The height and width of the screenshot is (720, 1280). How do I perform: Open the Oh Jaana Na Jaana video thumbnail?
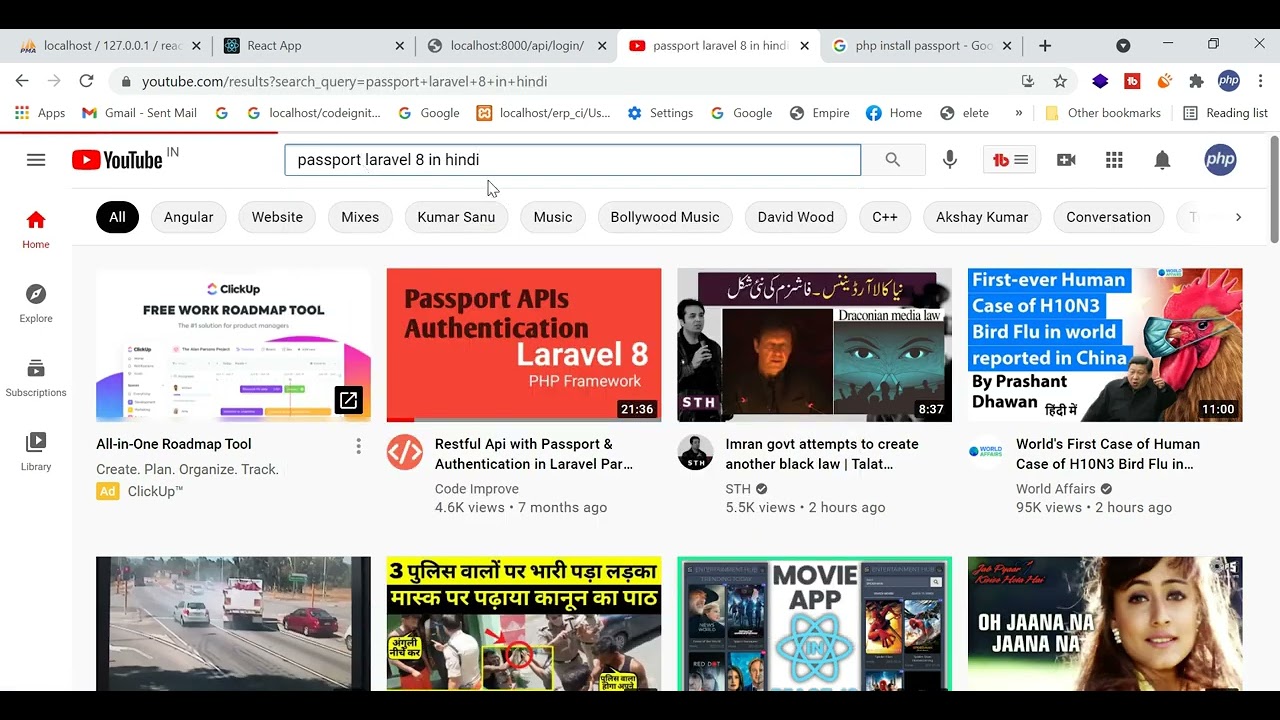click(x=1105, y=624)
